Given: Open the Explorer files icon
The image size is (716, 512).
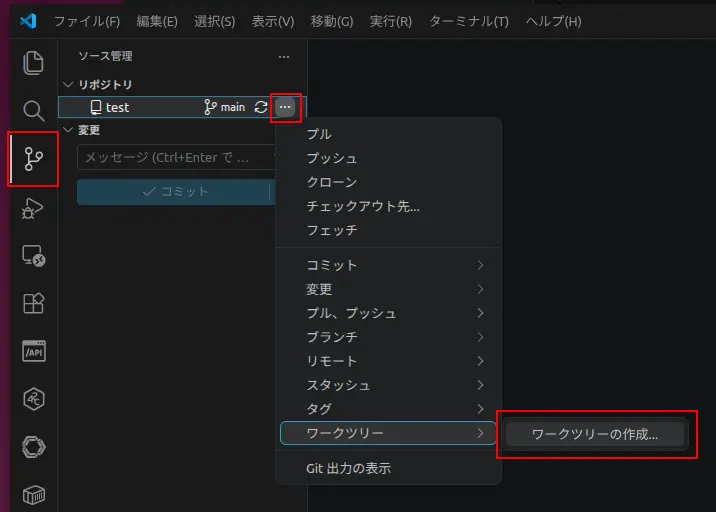Looking at the screenshot, I should point(33,63).
